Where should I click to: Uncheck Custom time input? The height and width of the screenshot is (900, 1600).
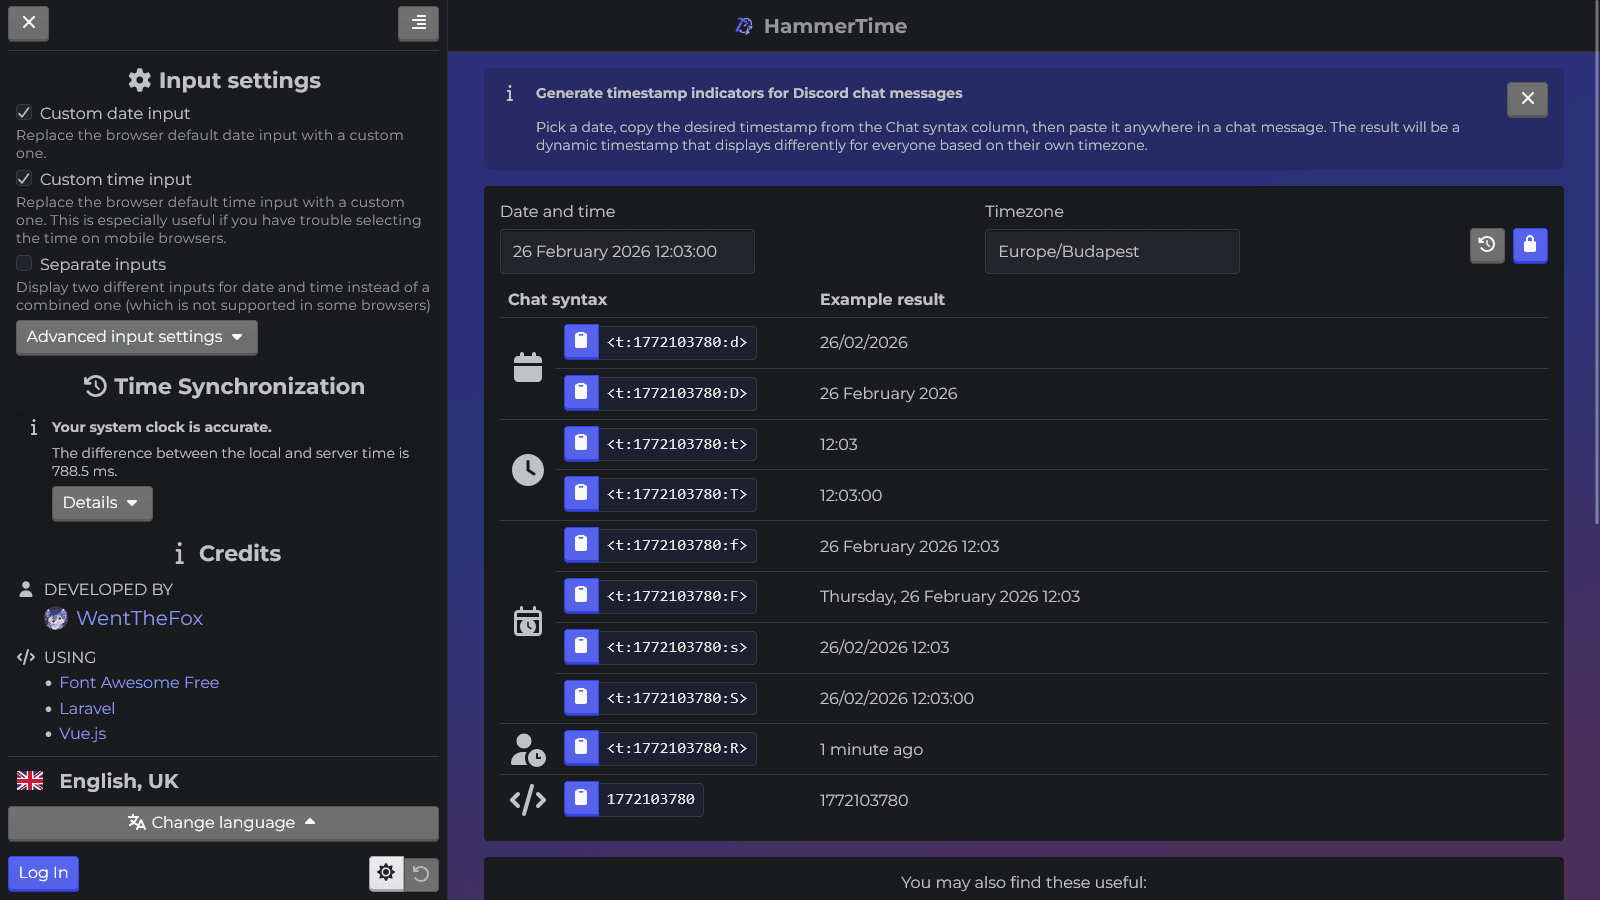pyautogui.click(x=23, y=178)
